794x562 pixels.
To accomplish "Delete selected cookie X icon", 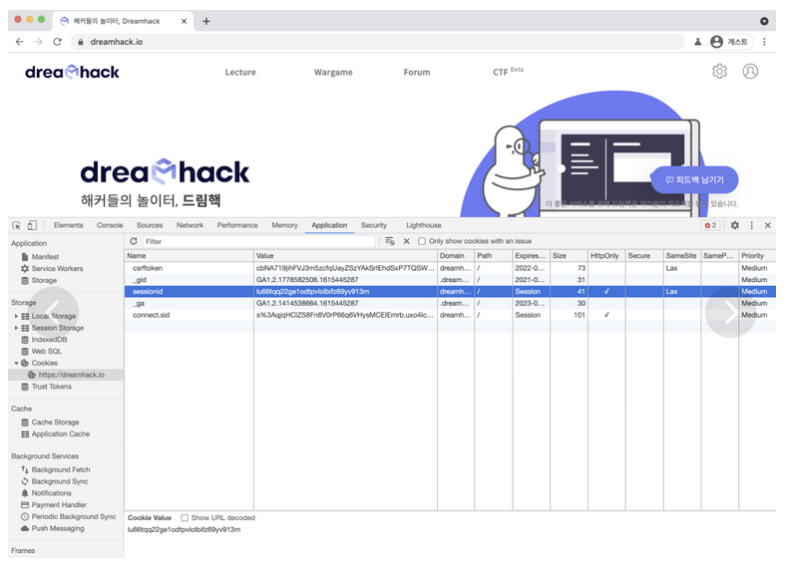I will click(406, 241).
